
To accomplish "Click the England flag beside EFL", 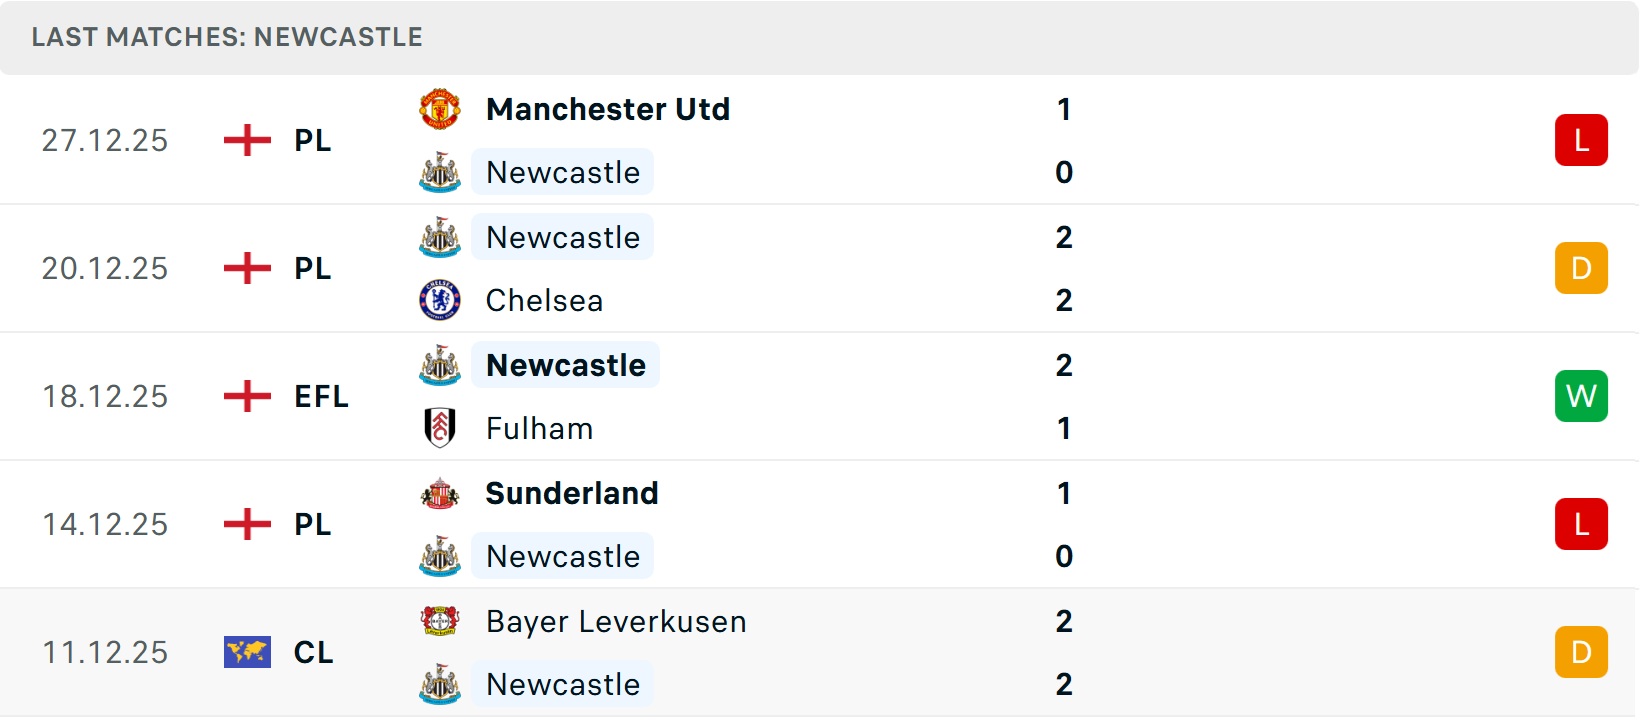I will (247, 396).
